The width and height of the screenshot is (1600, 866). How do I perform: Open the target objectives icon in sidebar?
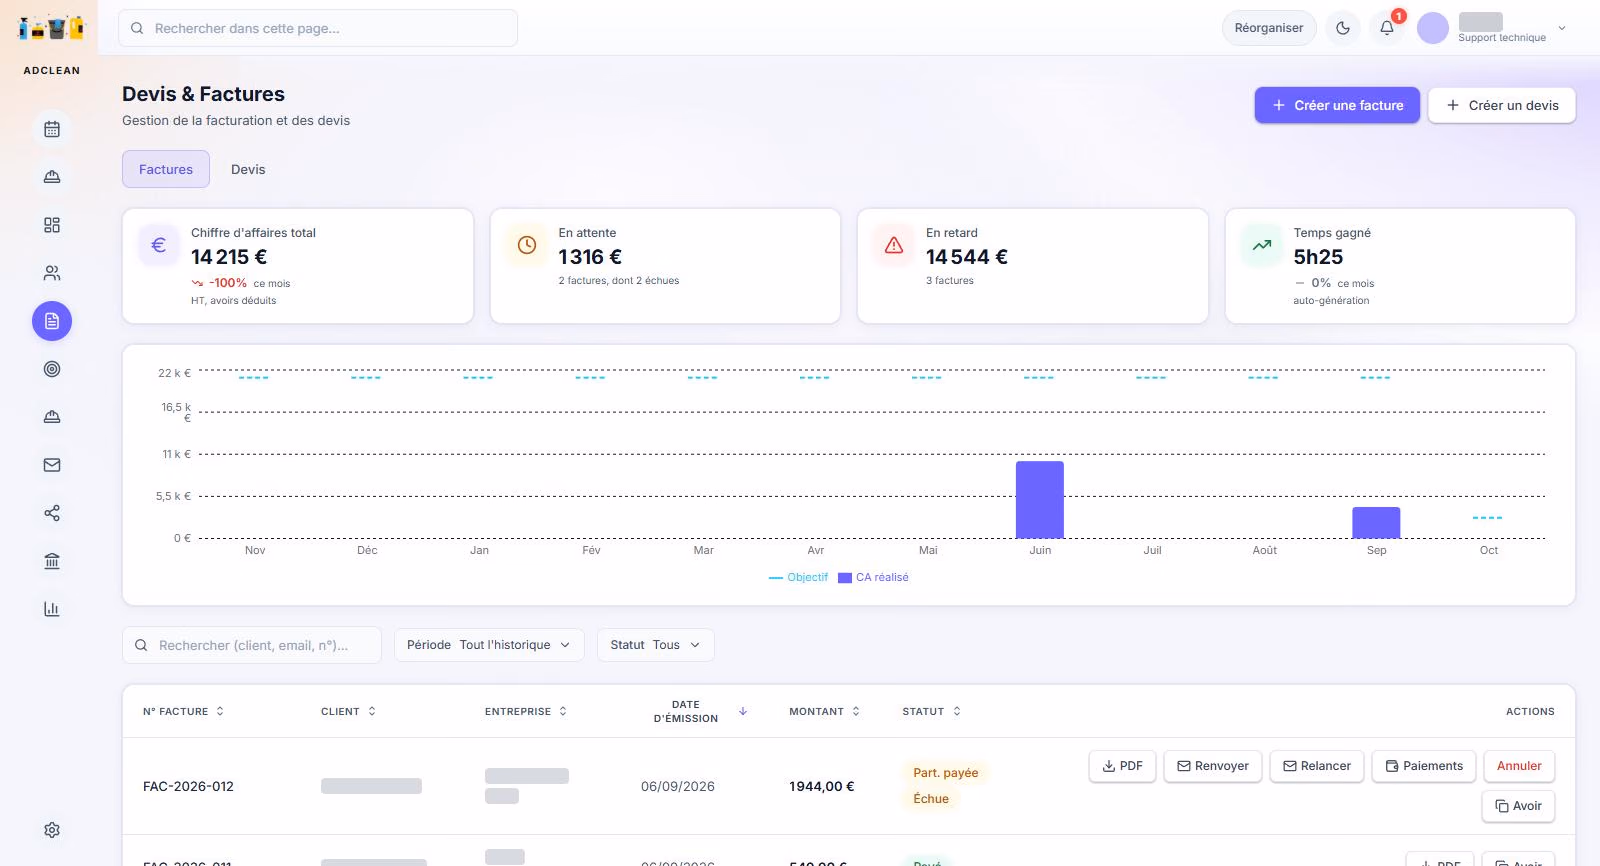click(x=52, y=369)
